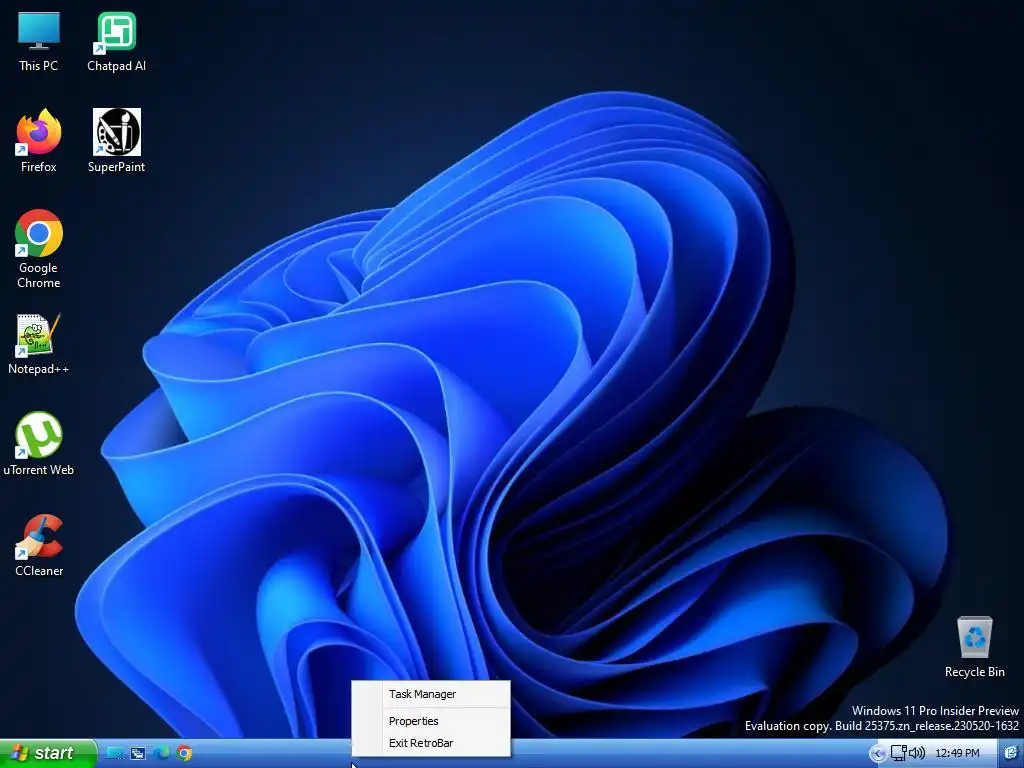Select the Google Chrome desktop shortcut
1024x768 pixels.
[x=39, y=249]
